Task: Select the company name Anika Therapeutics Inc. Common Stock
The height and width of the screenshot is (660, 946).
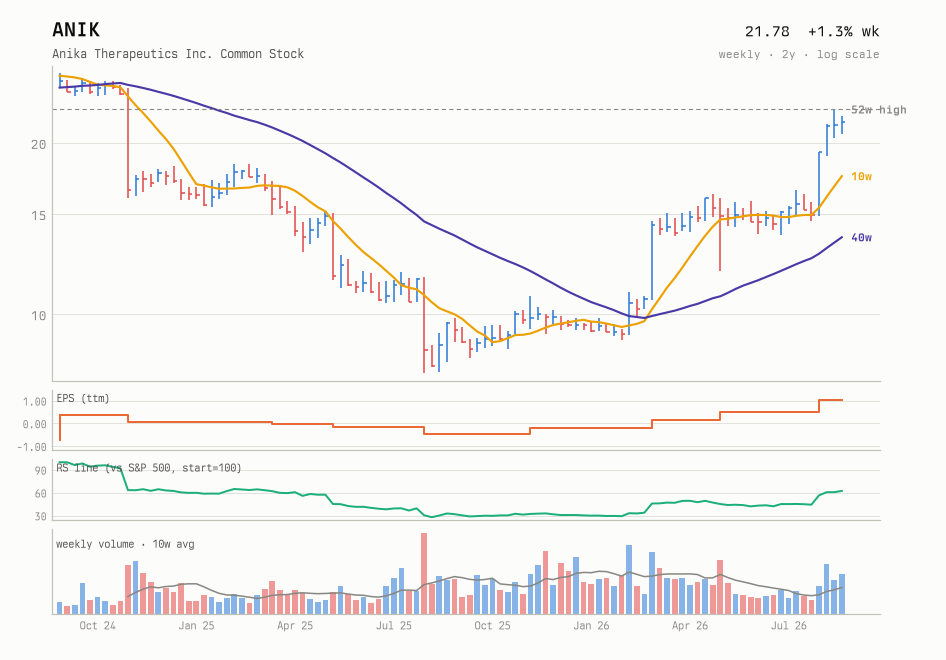Action: coord(178,54)
